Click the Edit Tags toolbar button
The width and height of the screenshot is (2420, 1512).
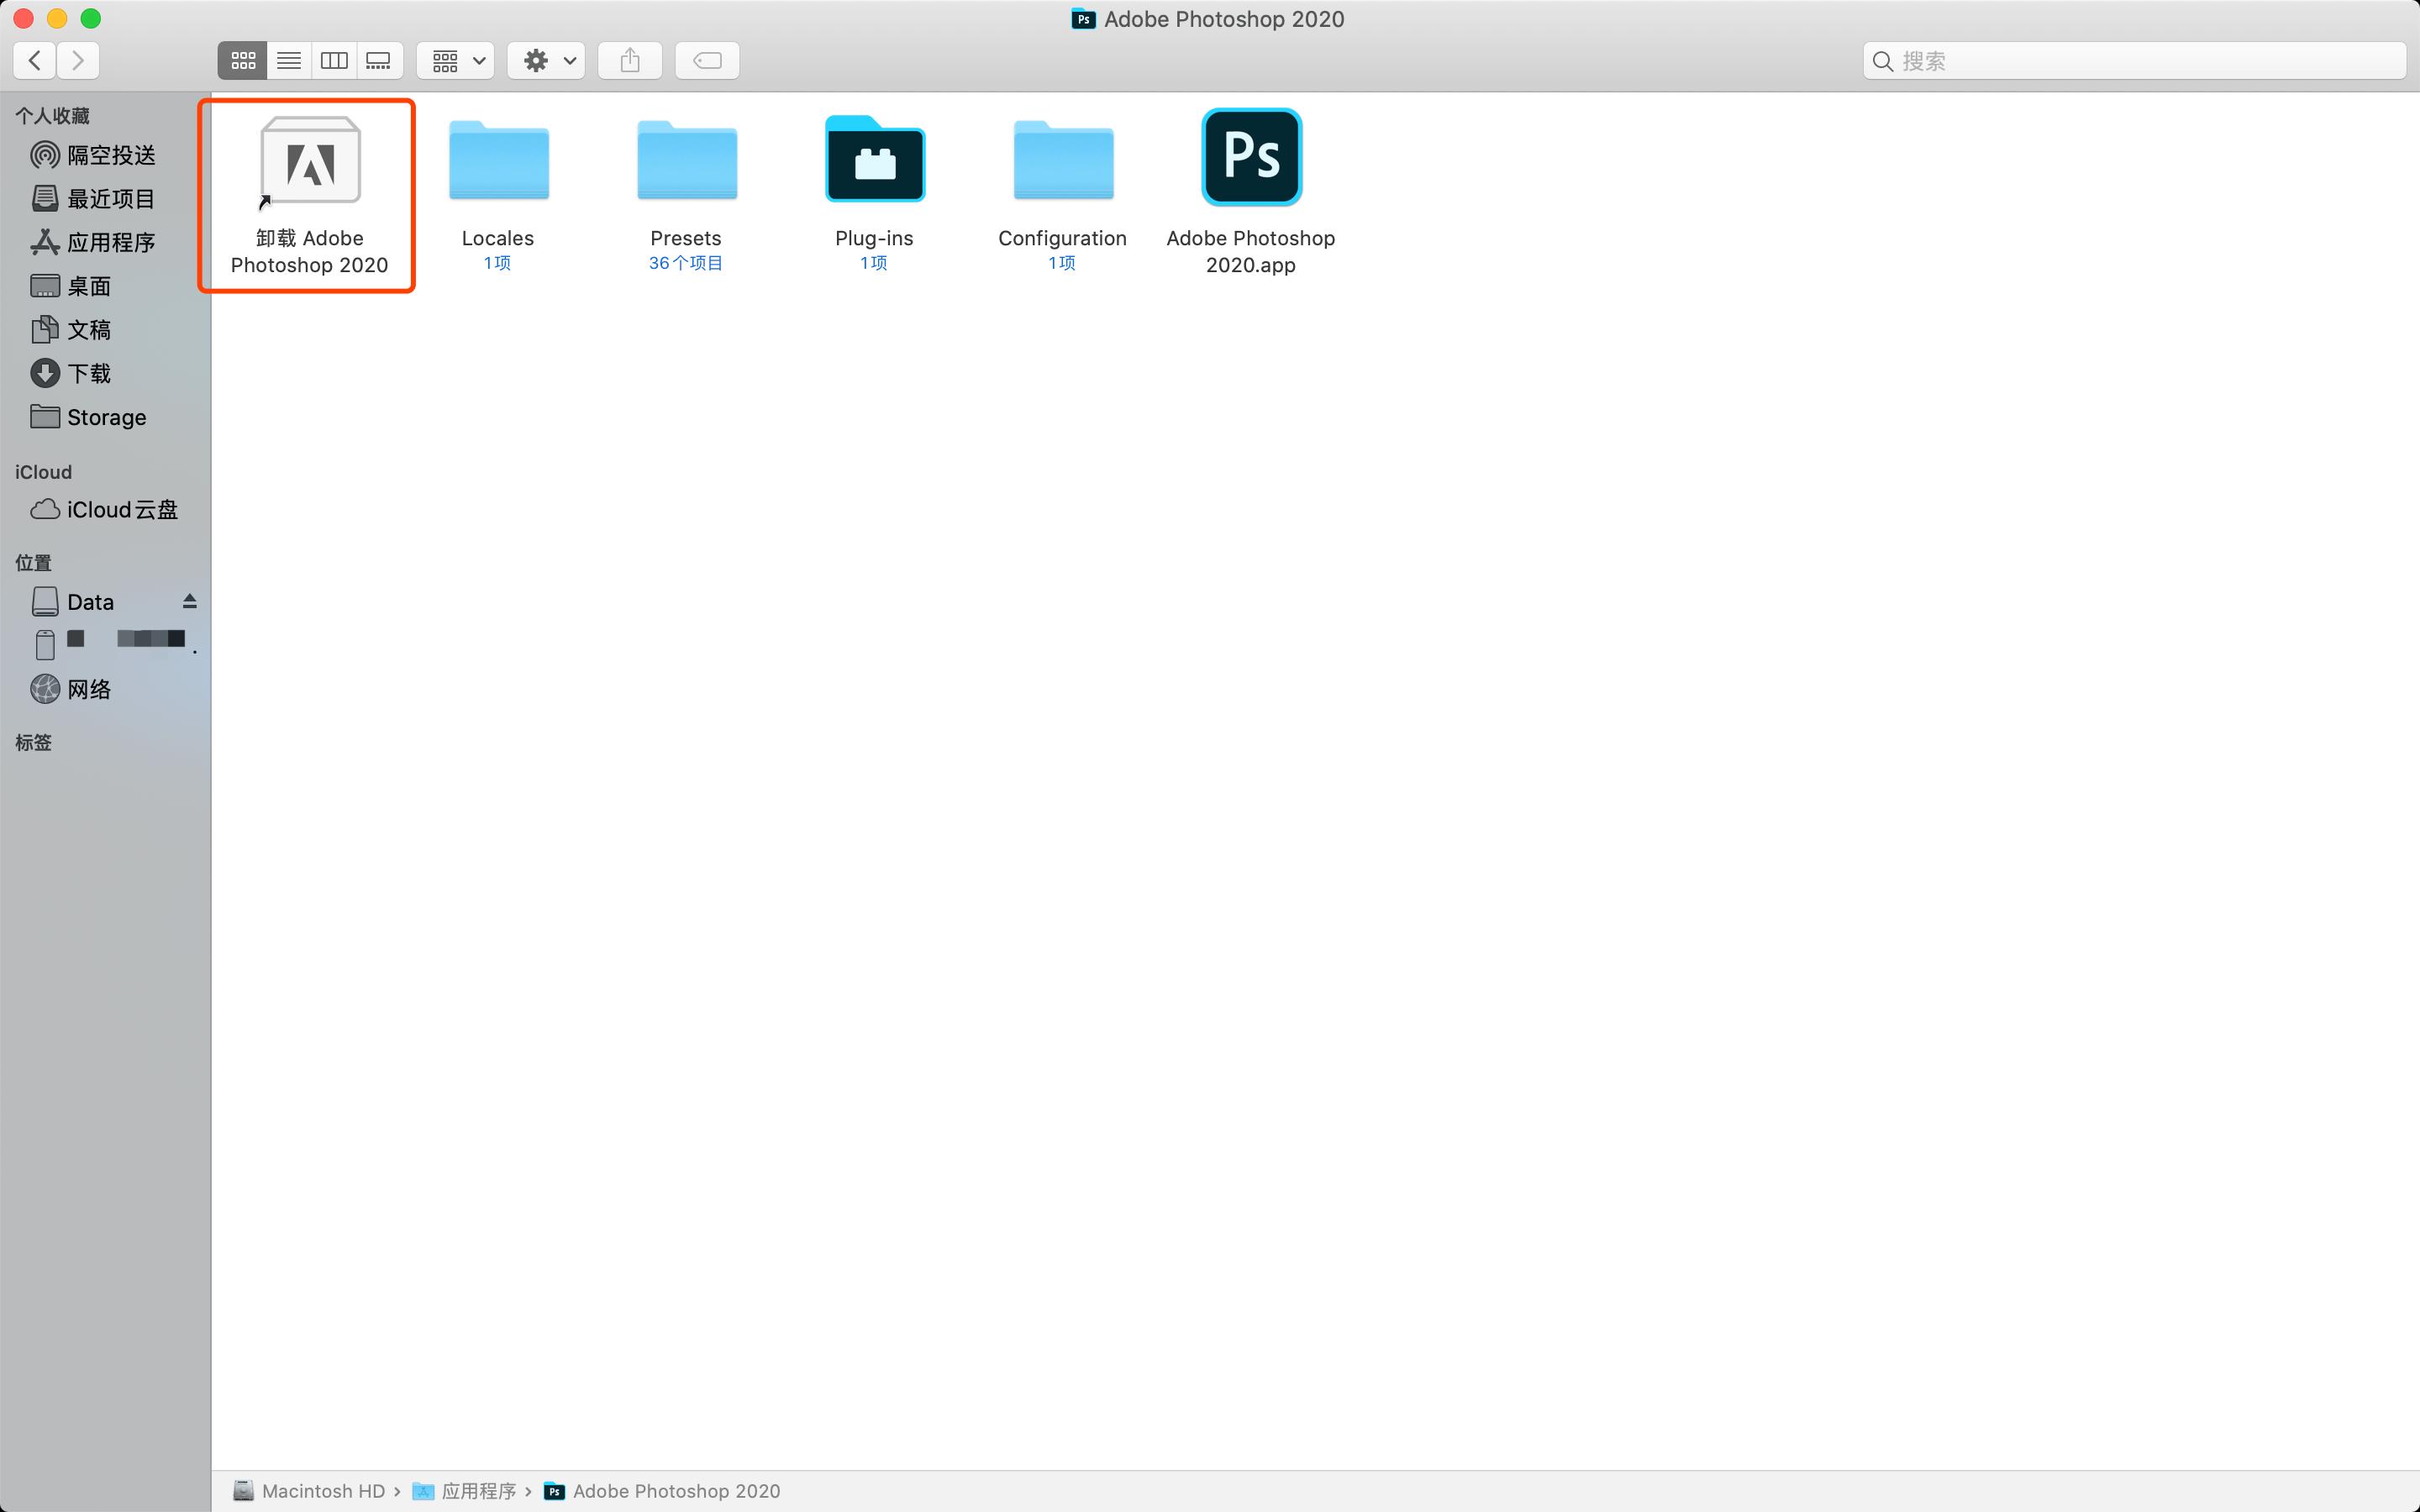click(x=707, y=61)
